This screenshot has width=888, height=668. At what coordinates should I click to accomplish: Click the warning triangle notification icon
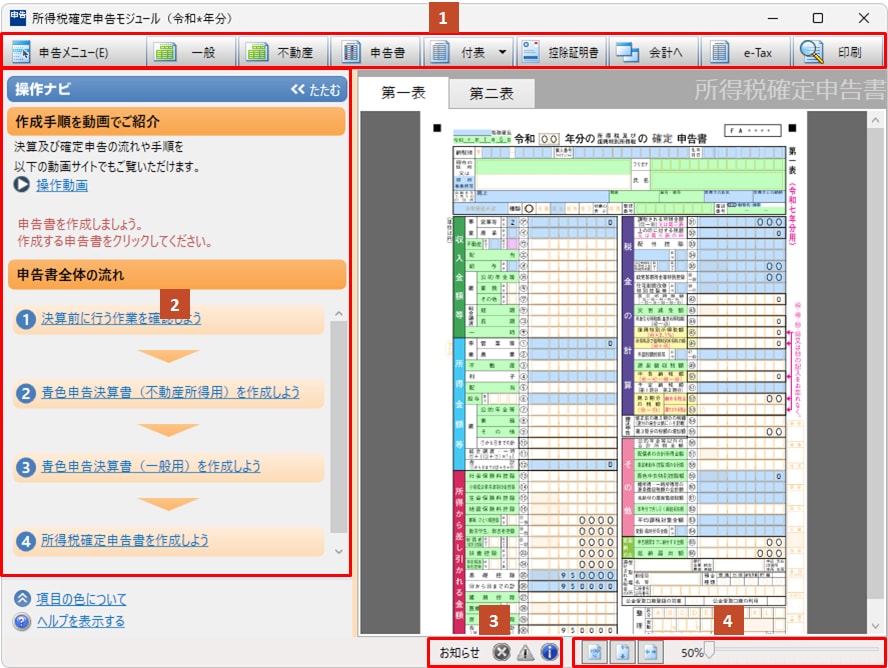tap(525, 653)
